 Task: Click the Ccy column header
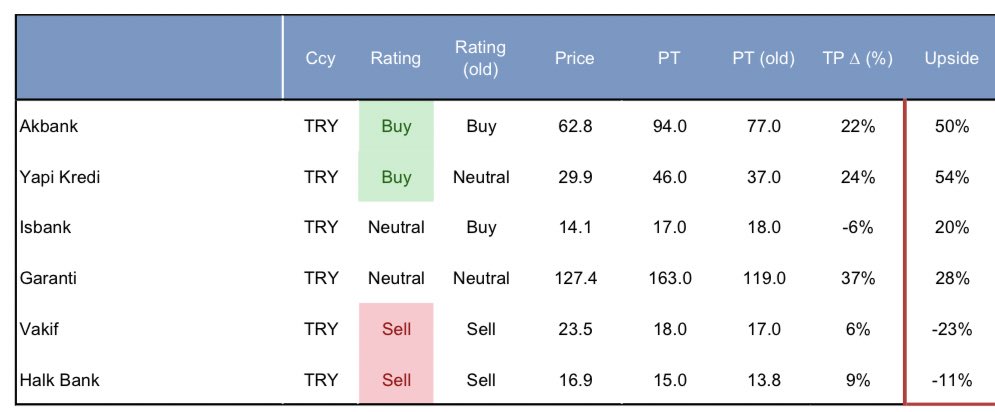click(321, 59)
